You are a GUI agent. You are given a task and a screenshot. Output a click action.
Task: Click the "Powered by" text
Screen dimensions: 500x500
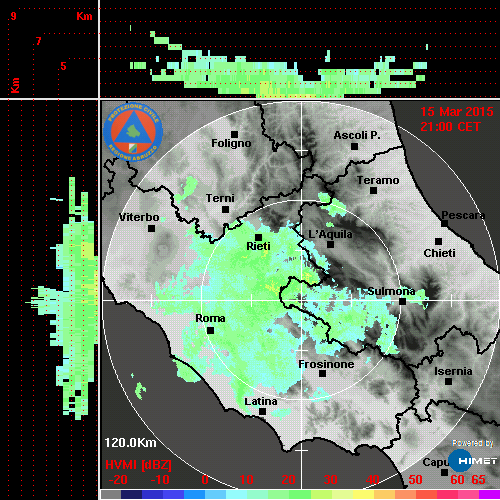[x=473, y=443]
